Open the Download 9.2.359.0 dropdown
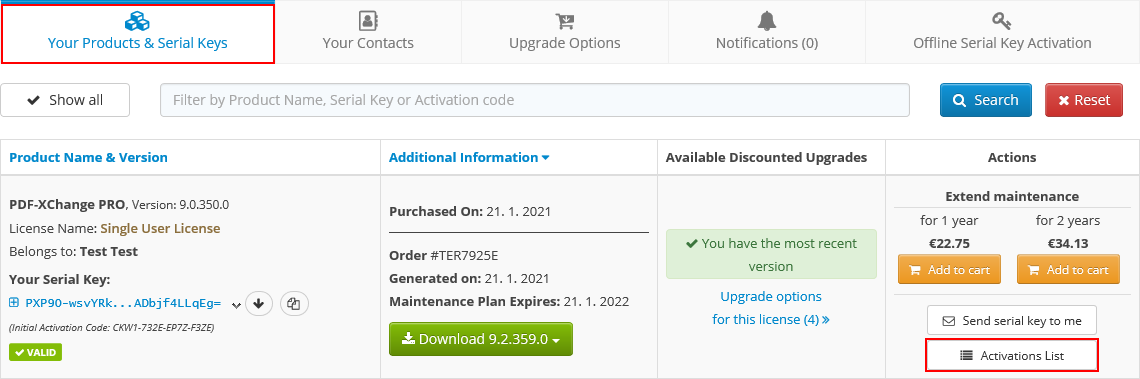 (481, 339)
